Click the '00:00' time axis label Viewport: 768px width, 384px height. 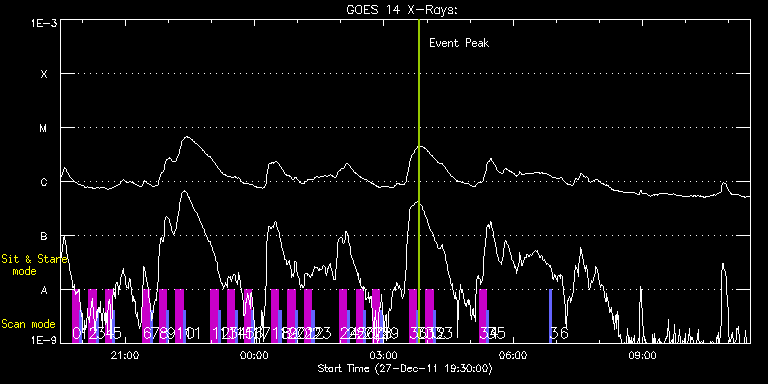click(255, 355)
